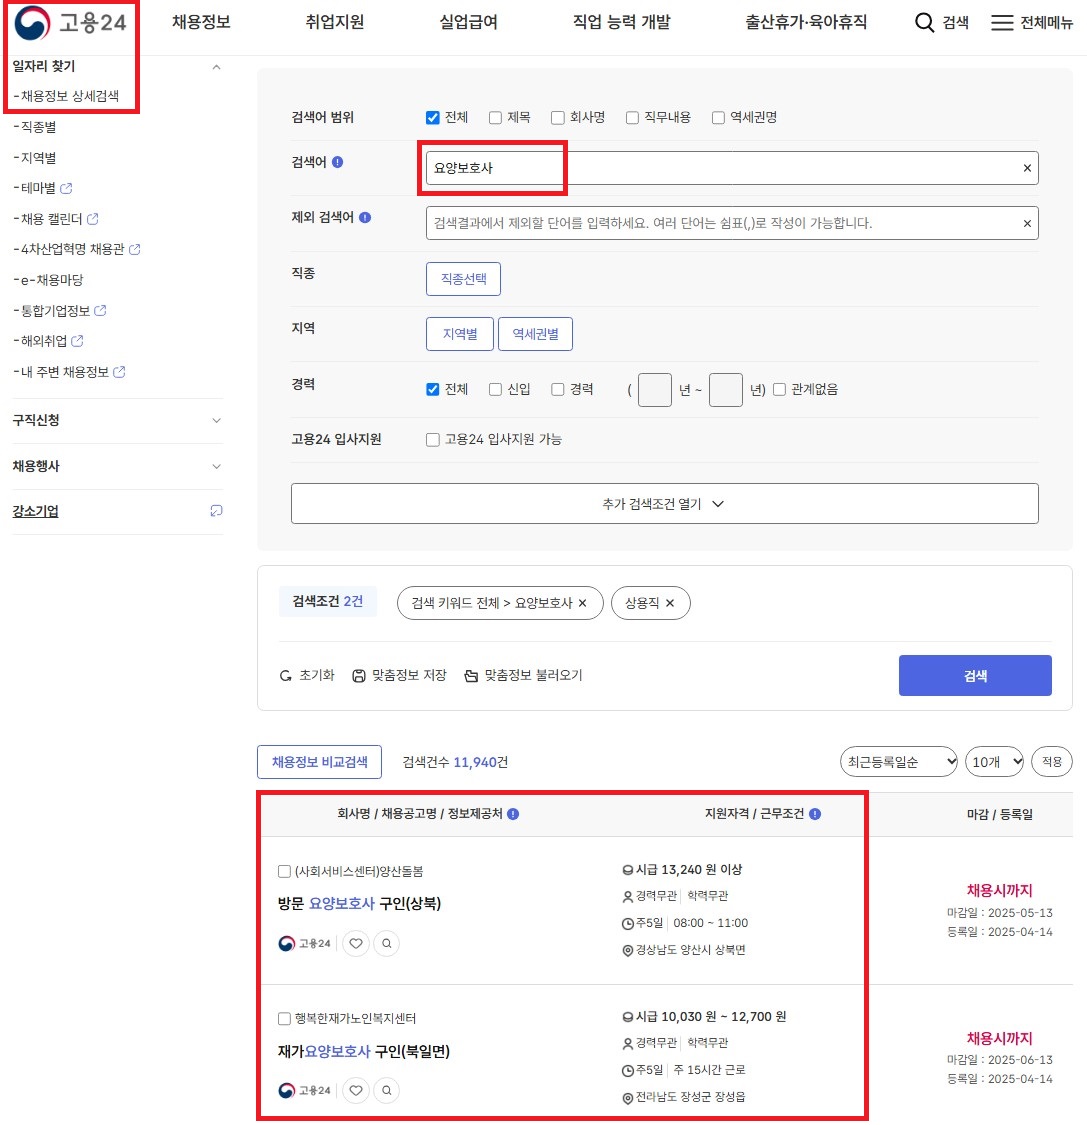The height and width of the screenshot is (1125, 1087).
Task: Open 직종선택 occupation selector
Action: tap(463, 280)
